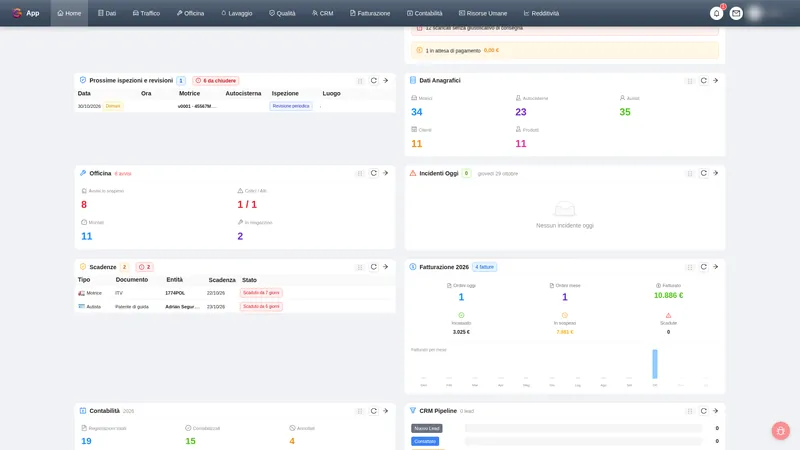800x450 pixels.
Task: Open the Lavaggio menu
Action: pos(237,13)
